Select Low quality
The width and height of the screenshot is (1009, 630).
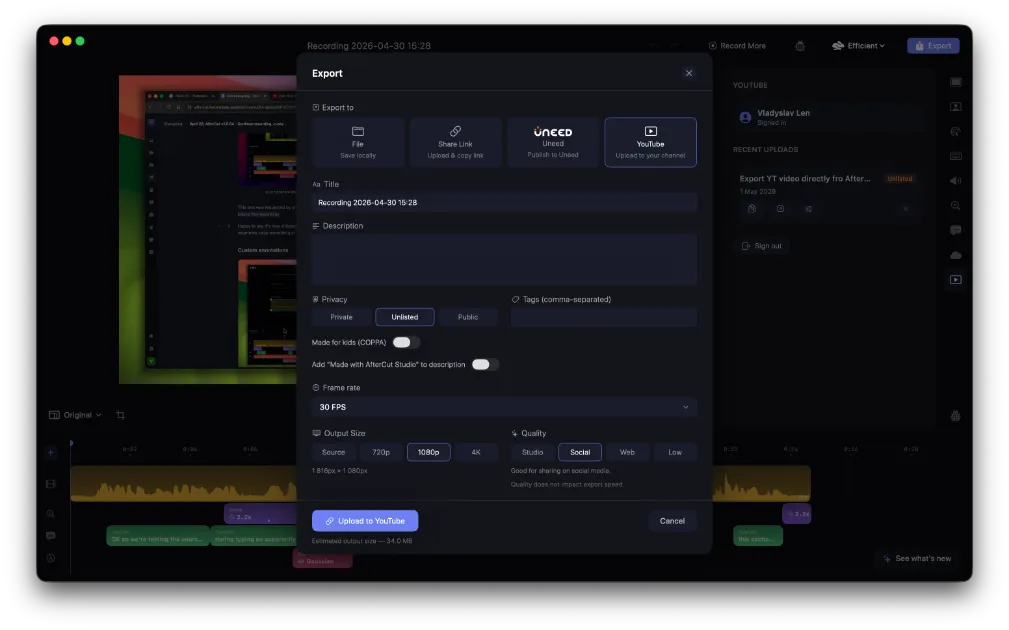[x=674, y=452]
